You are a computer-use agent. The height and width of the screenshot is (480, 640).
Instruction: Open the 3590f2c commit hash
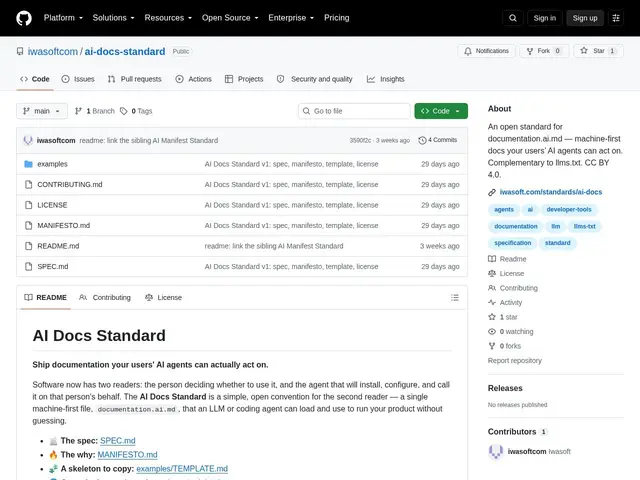coord(360,140)
